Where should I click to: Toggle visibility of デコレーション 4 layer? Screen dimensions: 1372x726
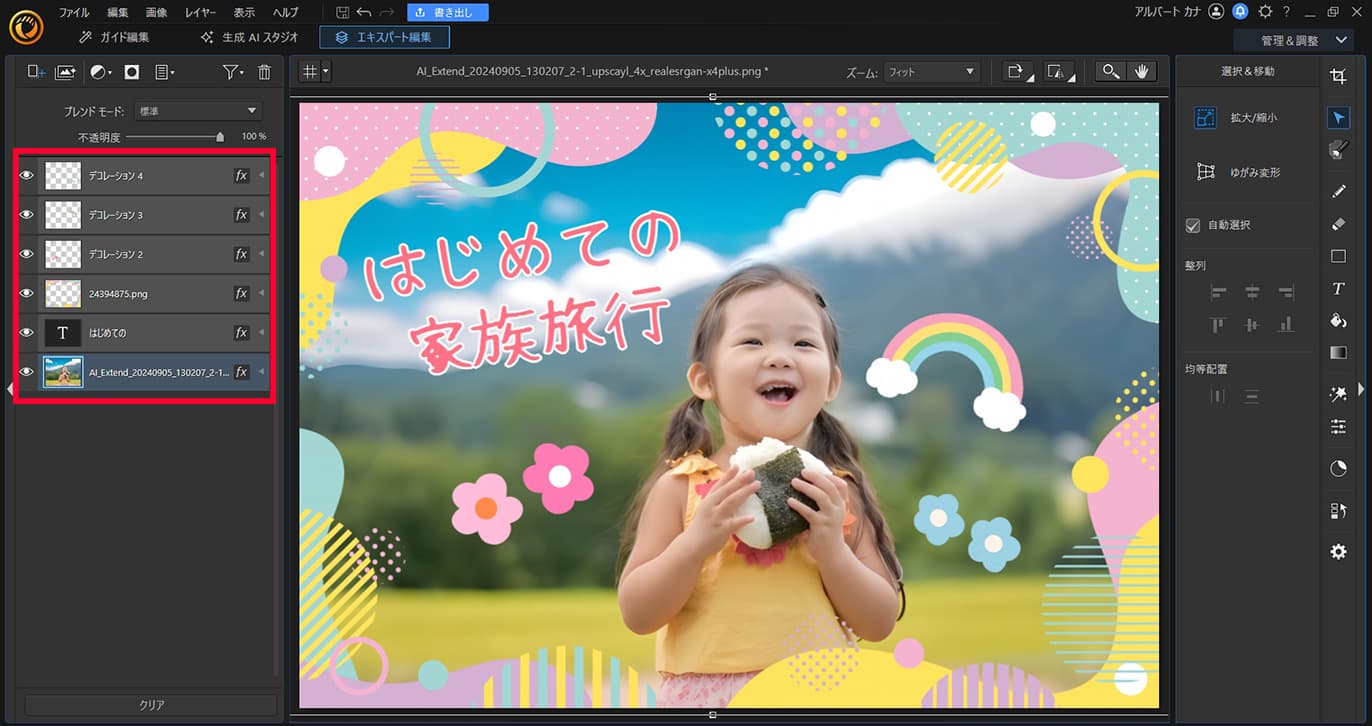[x=27, y=175]
